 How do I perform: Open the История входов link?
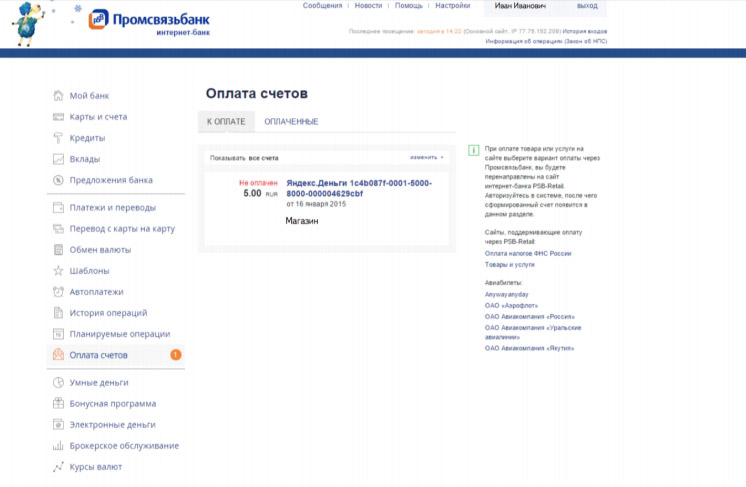[585, 31]
